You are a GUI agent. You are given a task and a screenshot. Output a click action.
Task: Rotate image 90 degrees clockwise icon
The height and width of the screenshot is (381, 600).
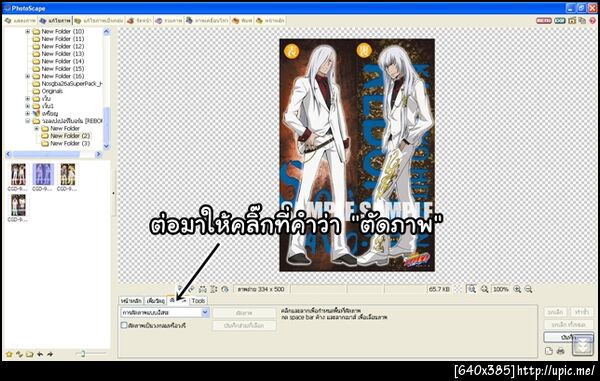pos(191,289)
